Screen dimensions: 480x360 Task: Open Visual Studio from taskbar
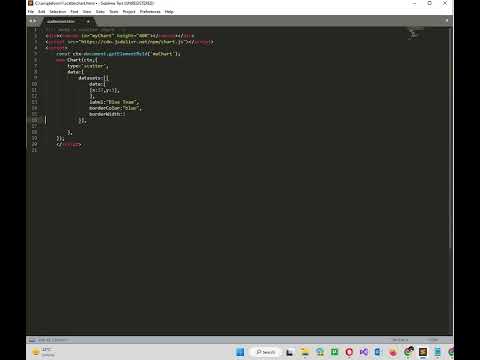point(364,352)
